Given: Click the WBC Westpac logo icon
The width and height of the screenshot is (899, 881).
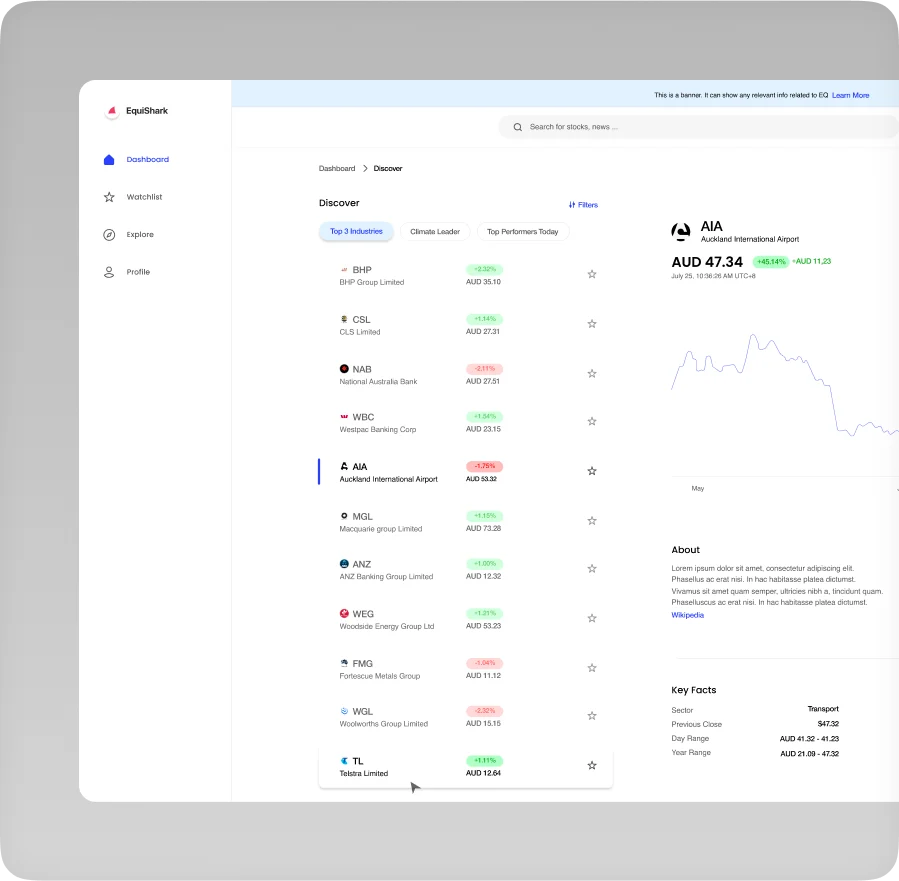Looking at the screenshot, I should pyautogui.click(x=344, y=417).
